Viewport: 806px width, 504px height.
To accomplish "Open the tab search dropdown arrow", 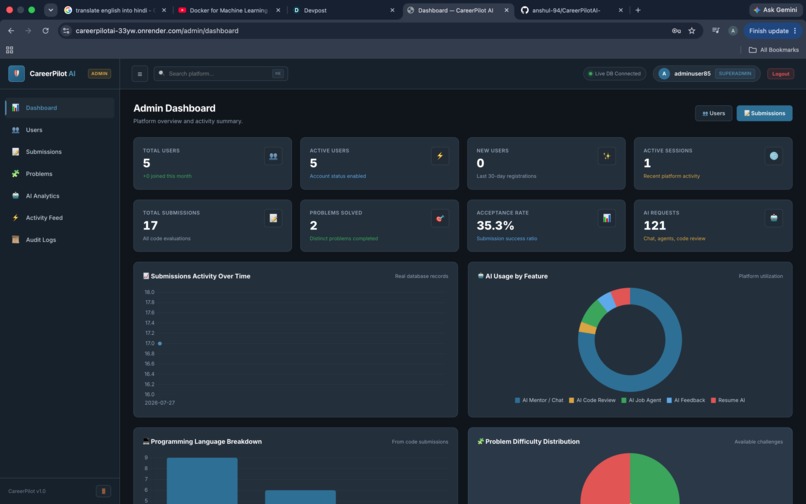I will click(50, 10).
